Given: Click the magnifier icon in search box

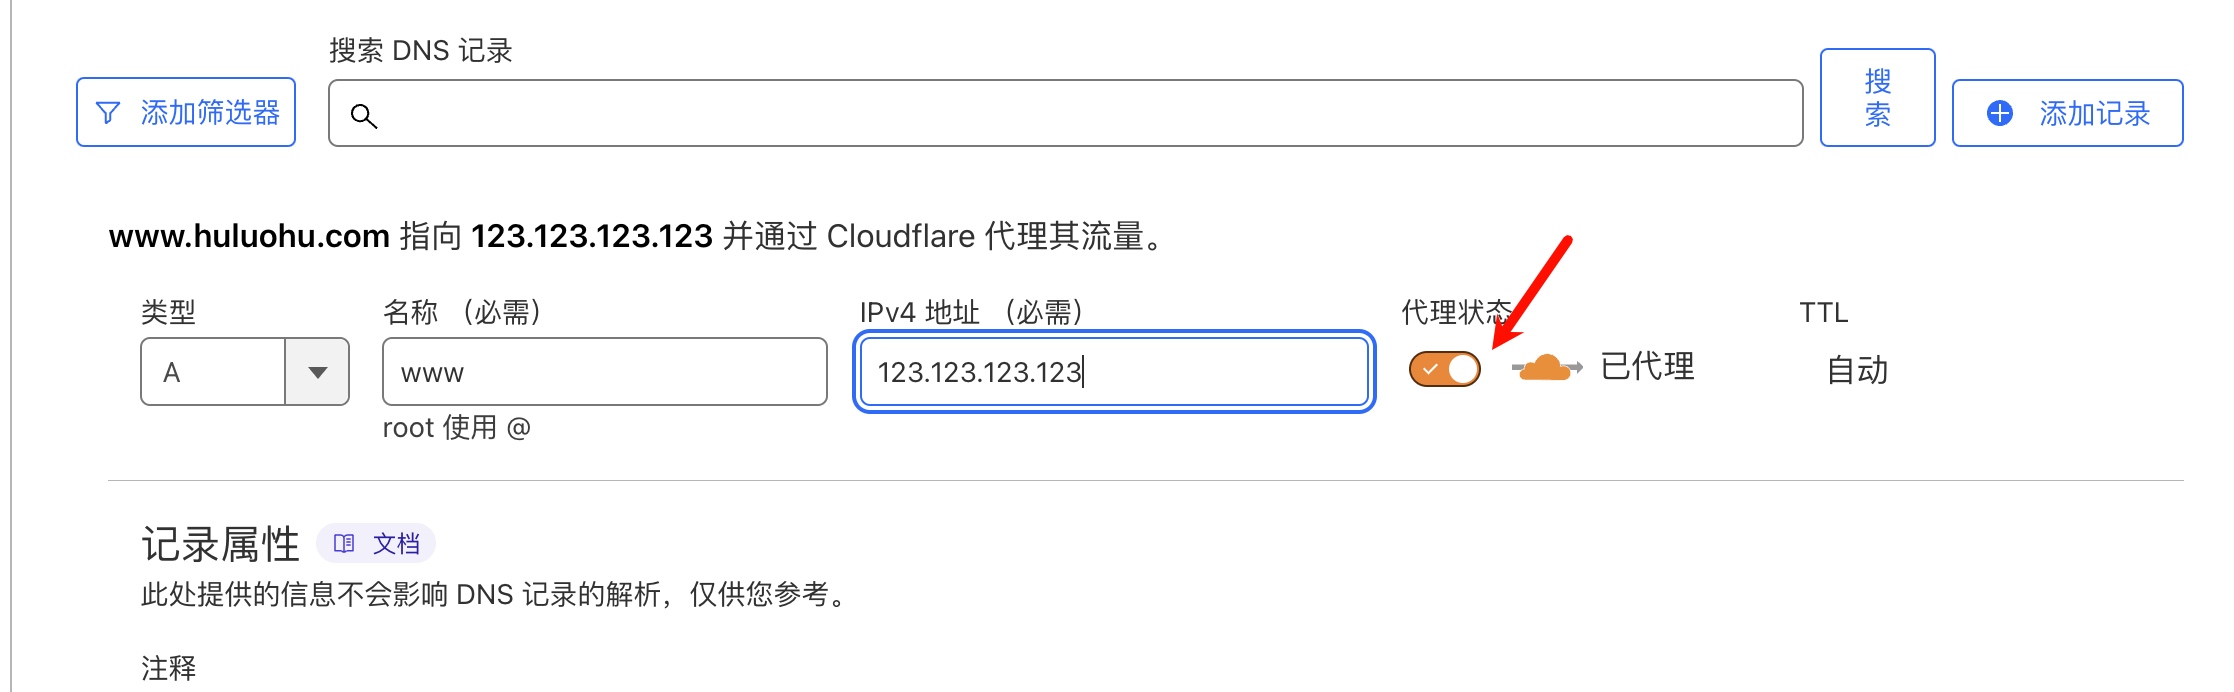Looking at the screenshot, I should coord(364,116).
